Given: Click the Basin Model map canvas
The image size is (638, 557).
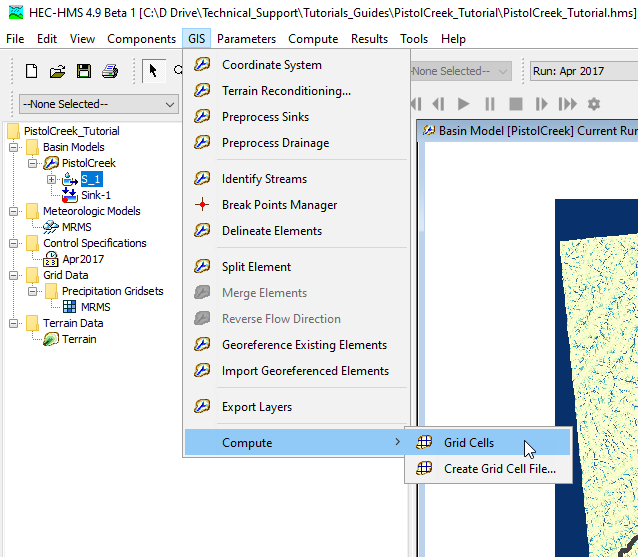Looking at the screenshot, I should tap(531, 350).
